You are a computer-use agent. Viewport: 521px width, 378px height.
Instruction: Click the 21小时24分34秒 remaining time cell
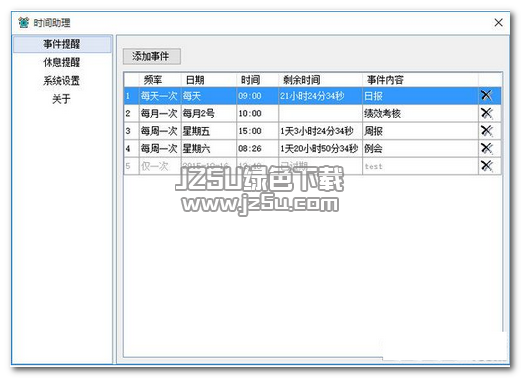[320, 96]
